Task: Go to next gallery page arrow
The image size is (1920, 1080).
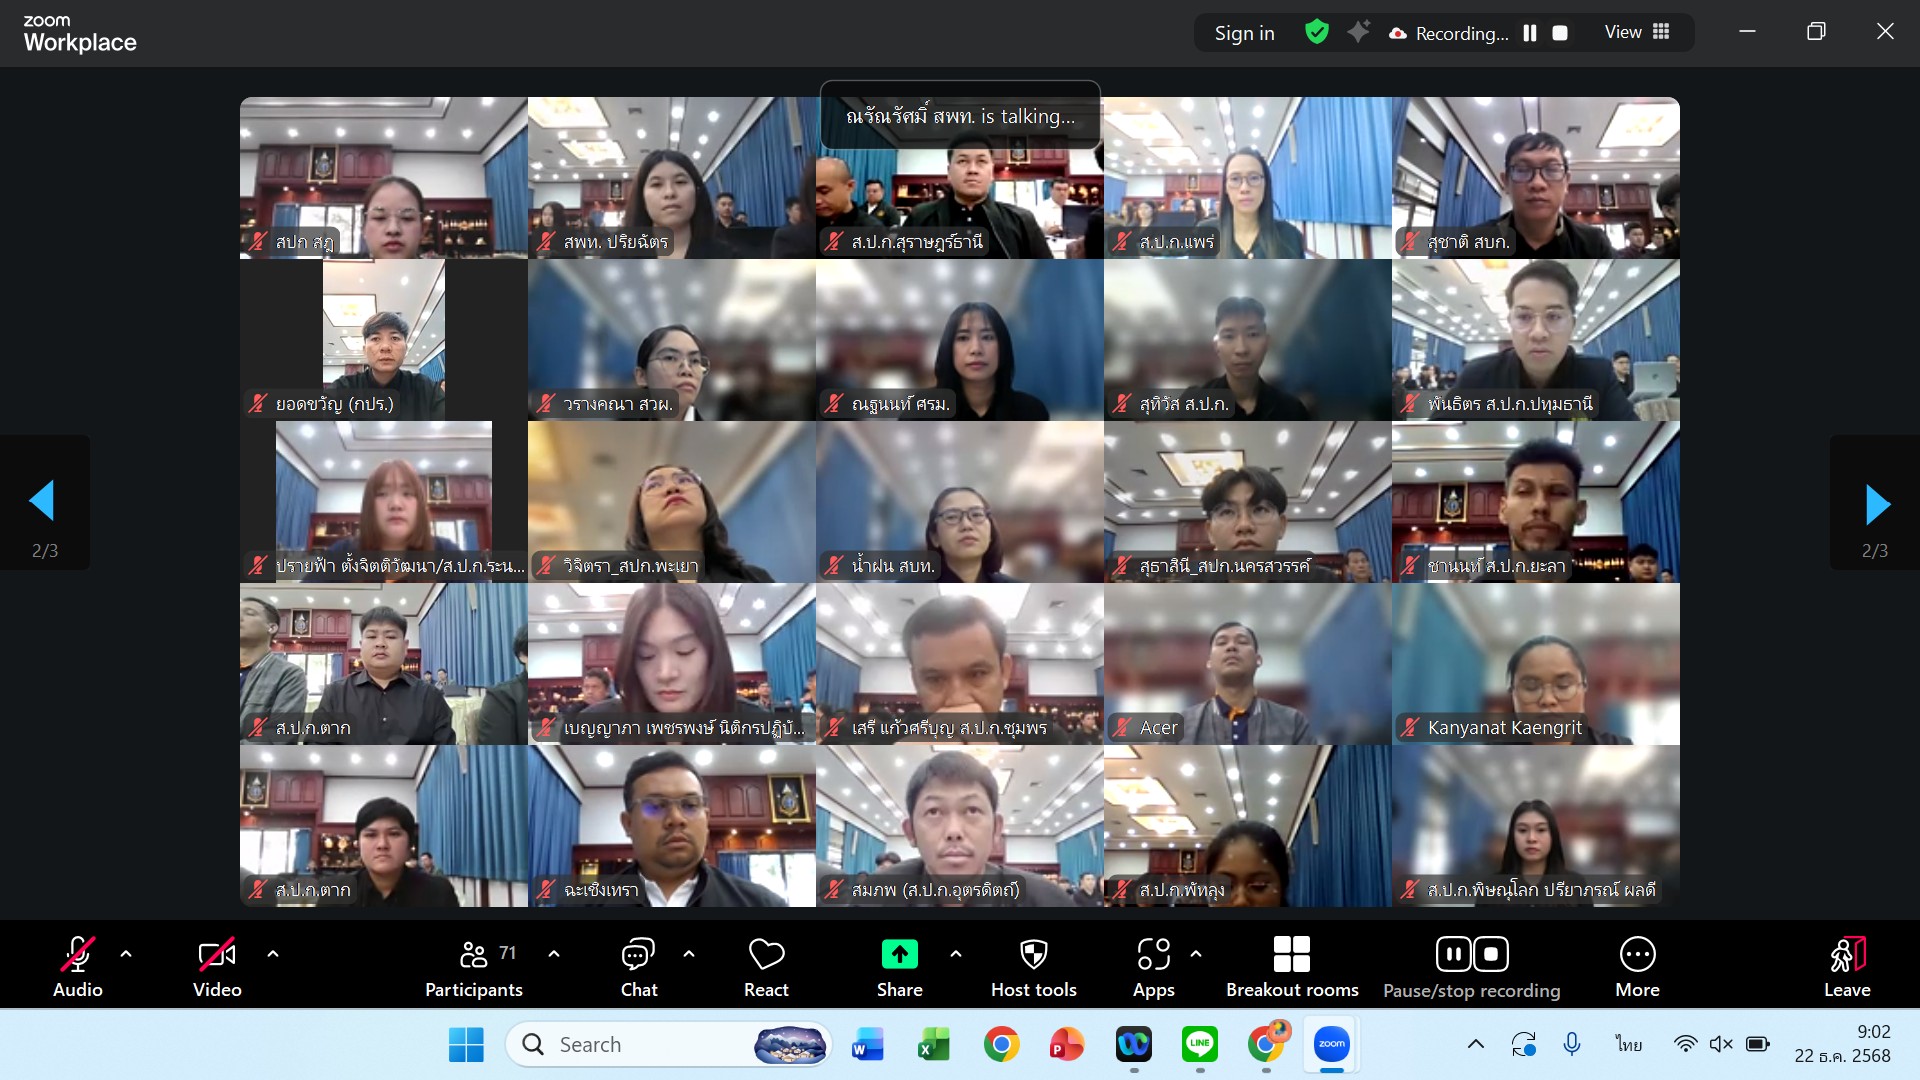Action: coord(1876,504)
